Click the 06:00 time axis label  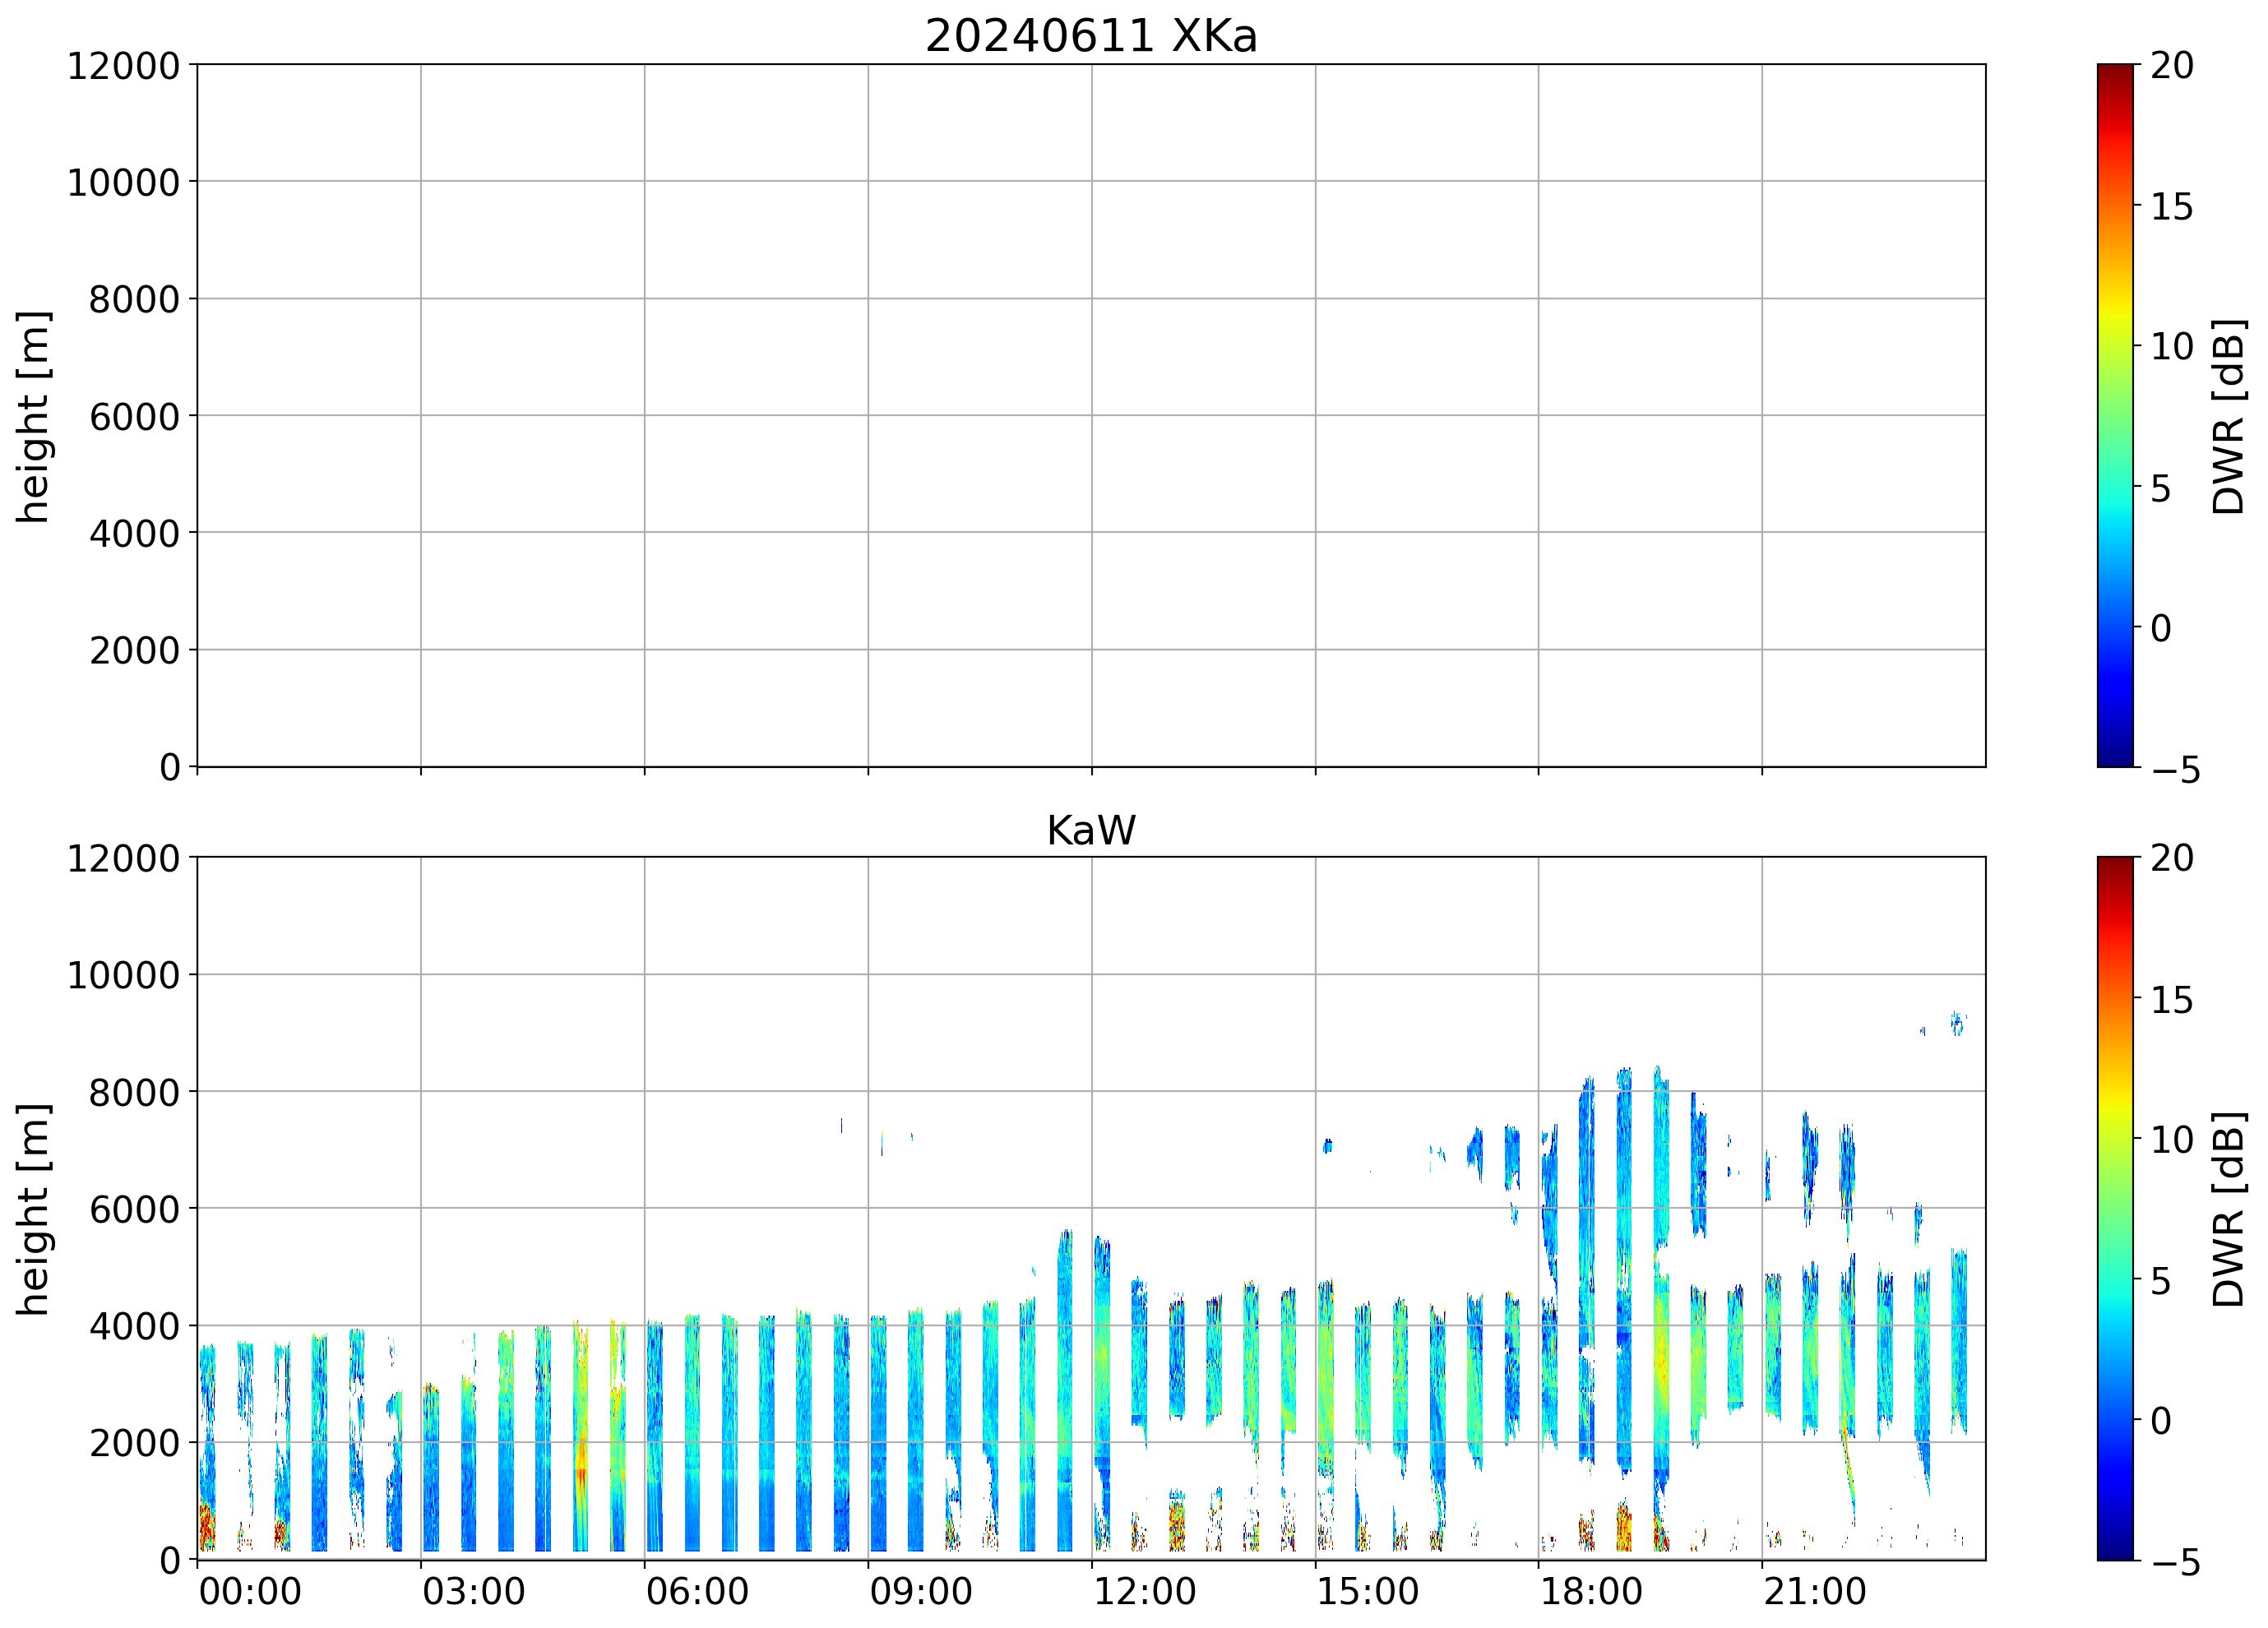point(697,1591)
